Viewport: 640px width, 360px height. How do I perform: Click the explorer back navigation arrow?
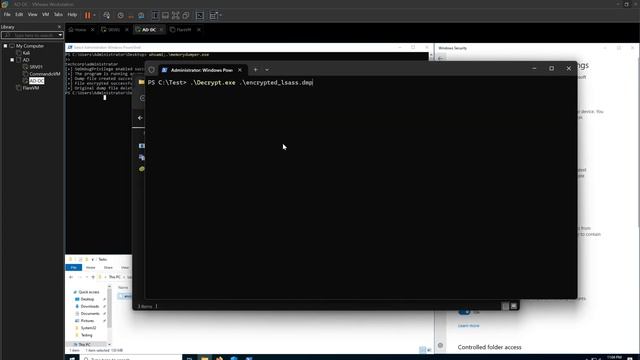tap(71, 277)
